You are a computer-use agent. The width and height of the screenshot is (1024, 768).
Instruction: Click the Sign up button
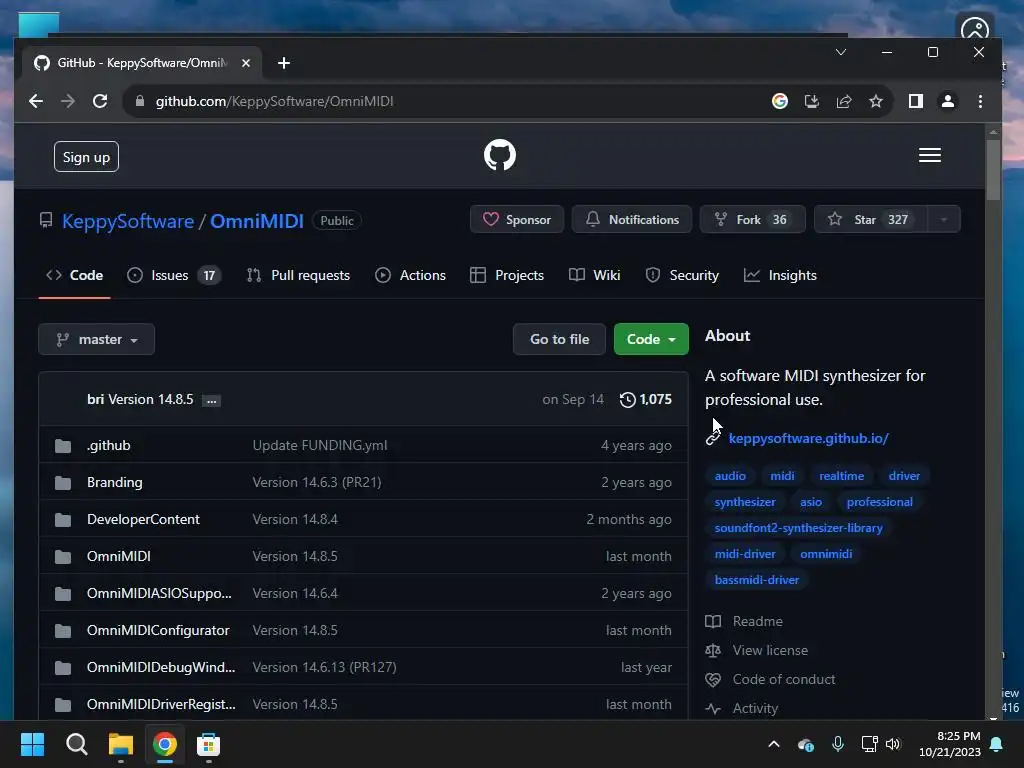(x=86, y=157)
